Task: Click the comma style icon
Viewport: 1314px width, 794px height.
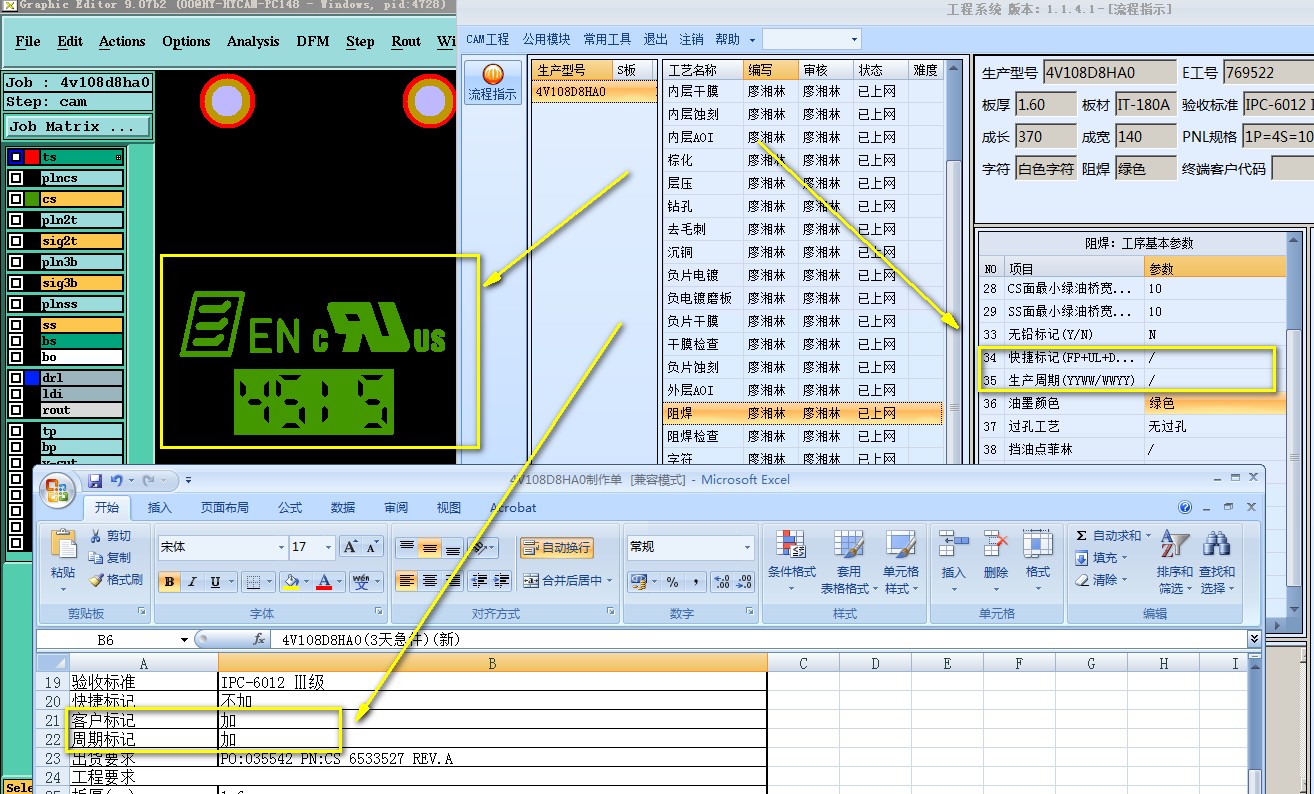Action: click(695, 582)
